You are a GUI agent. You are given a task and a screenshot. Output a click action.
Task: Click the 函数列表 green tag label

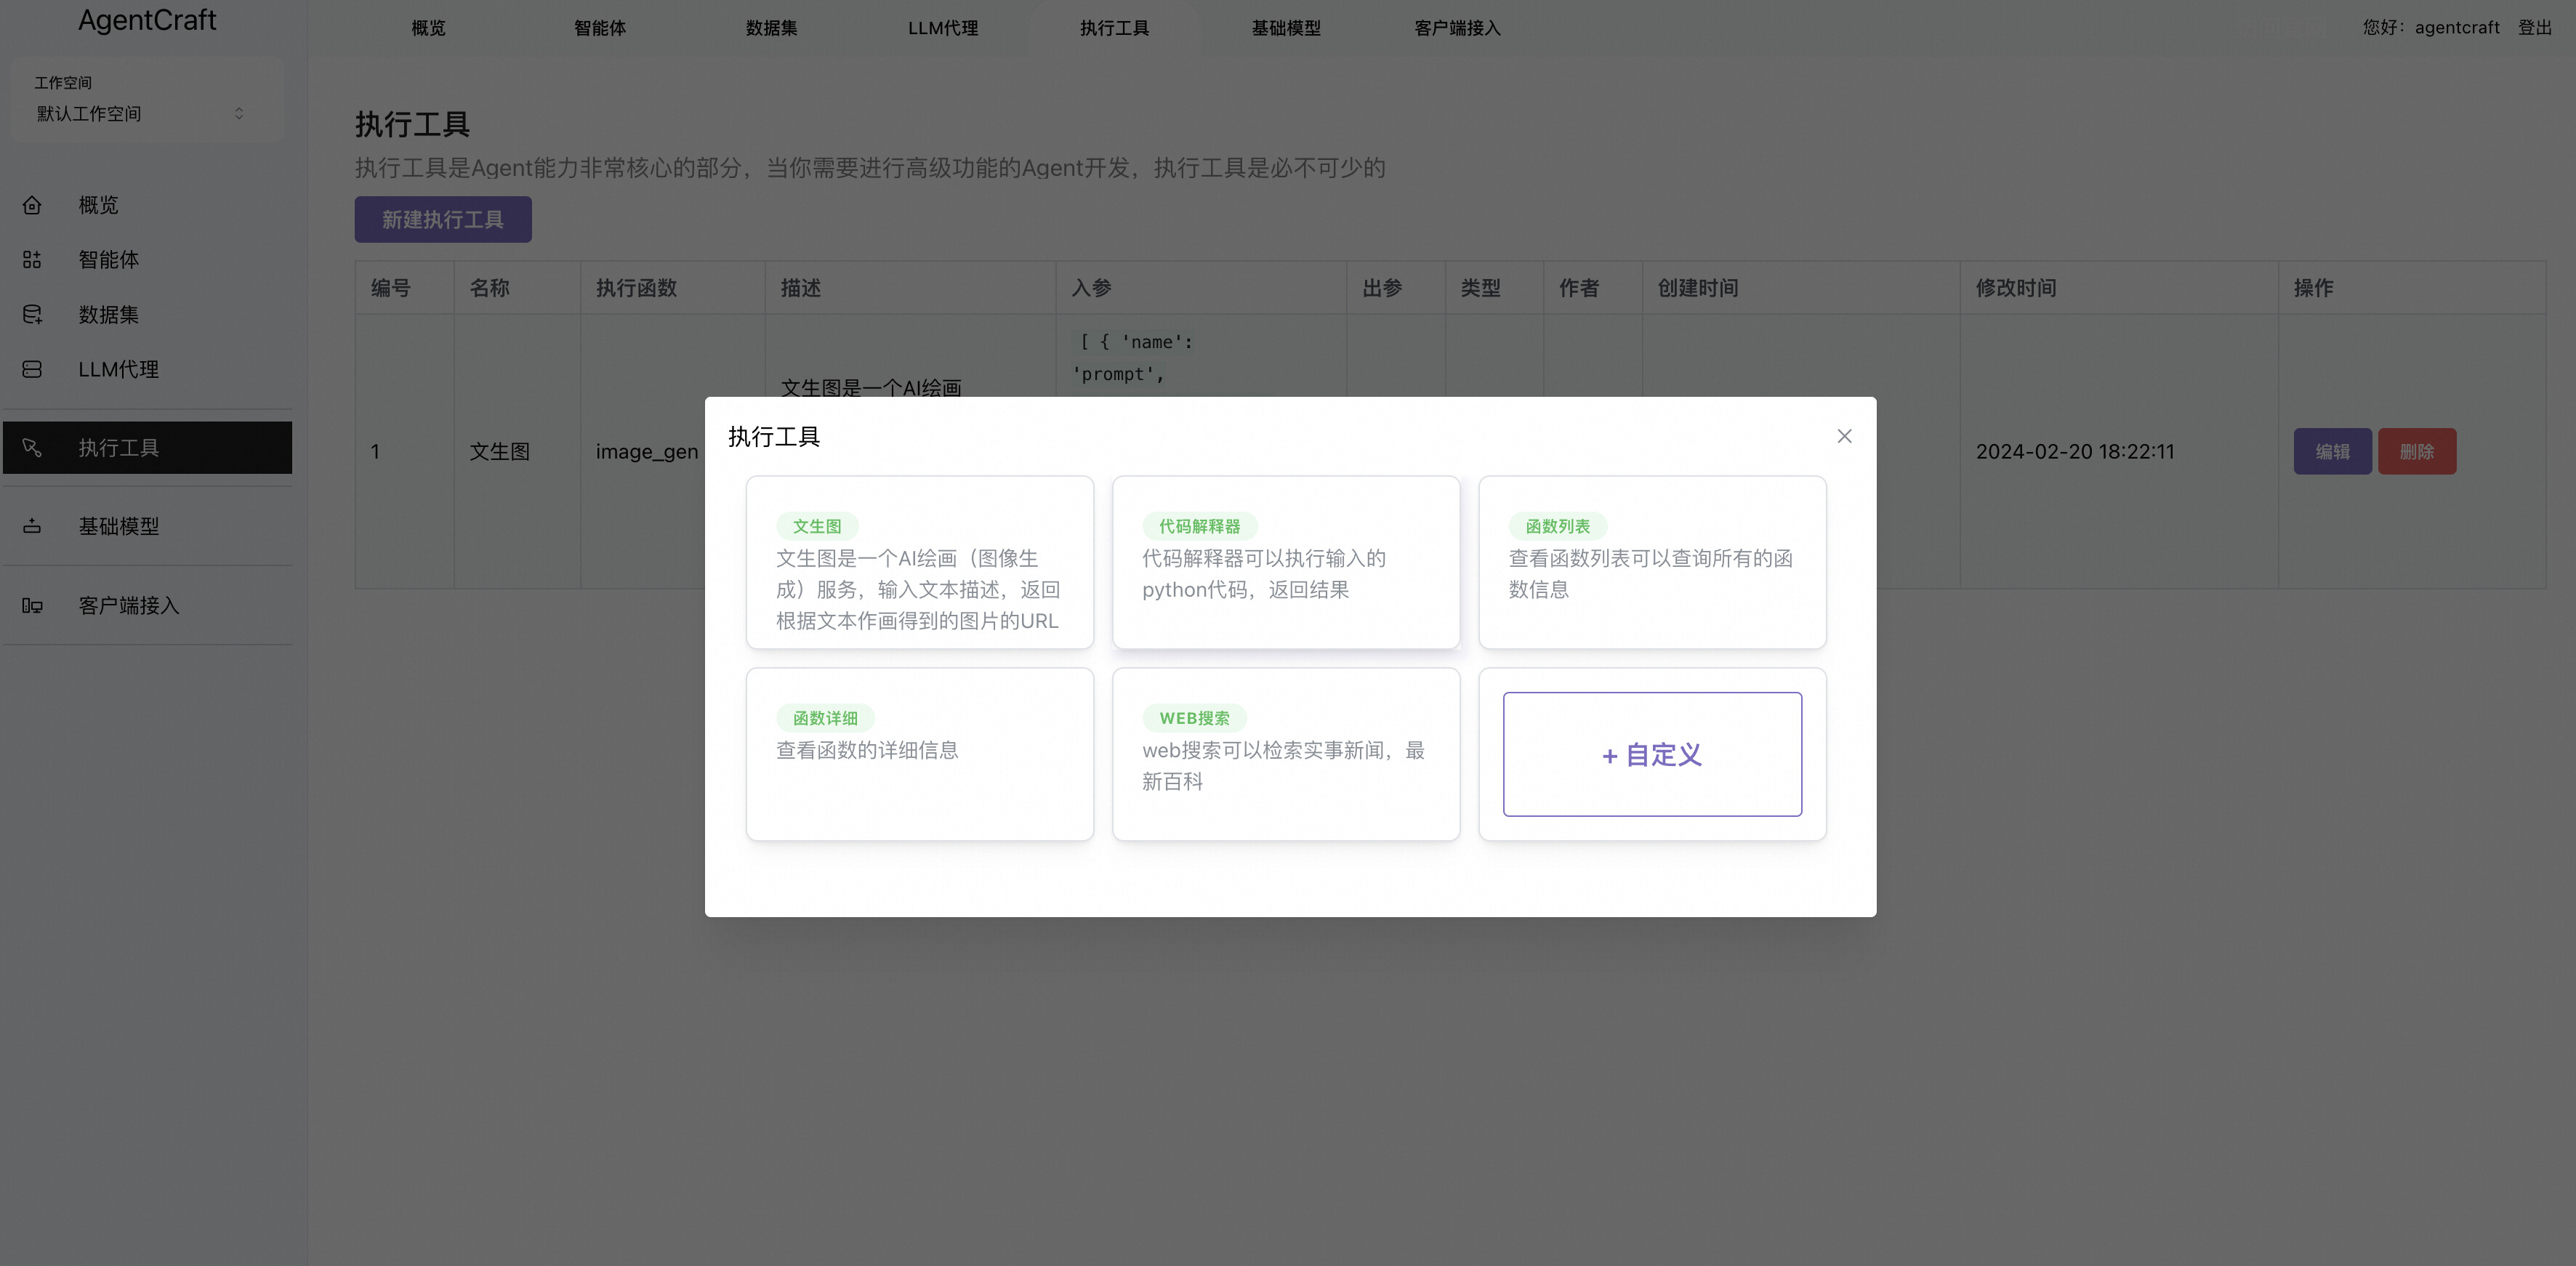click(1557, 526)
